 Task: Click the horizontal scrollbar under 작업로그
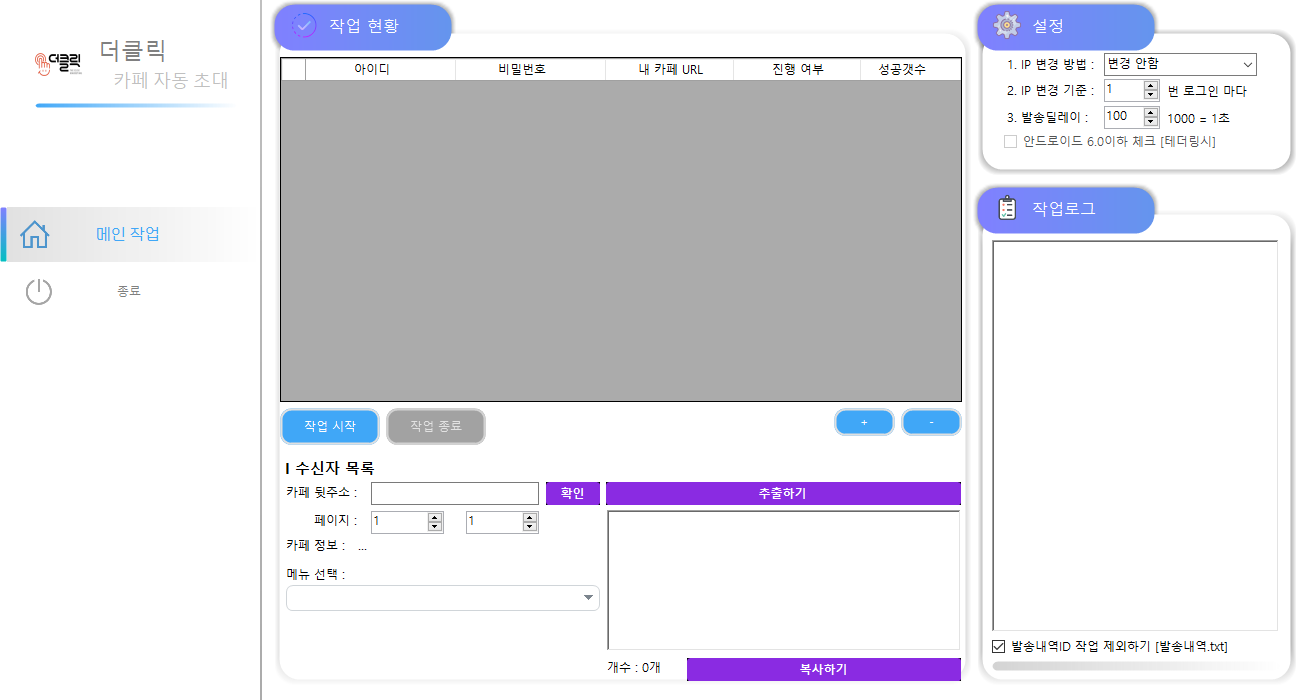(1134, 665)
